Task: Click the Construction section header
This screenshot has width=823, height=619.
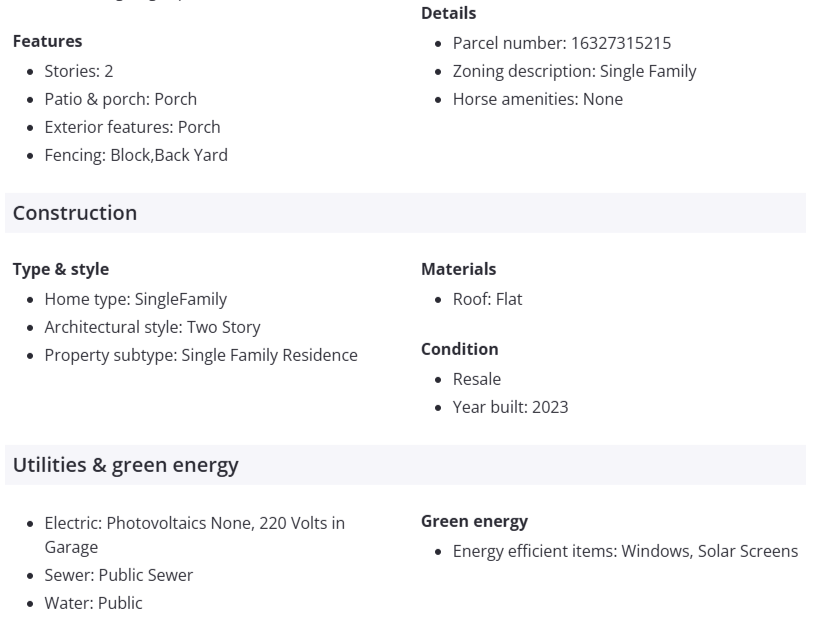Action: (x=75, y=213)
